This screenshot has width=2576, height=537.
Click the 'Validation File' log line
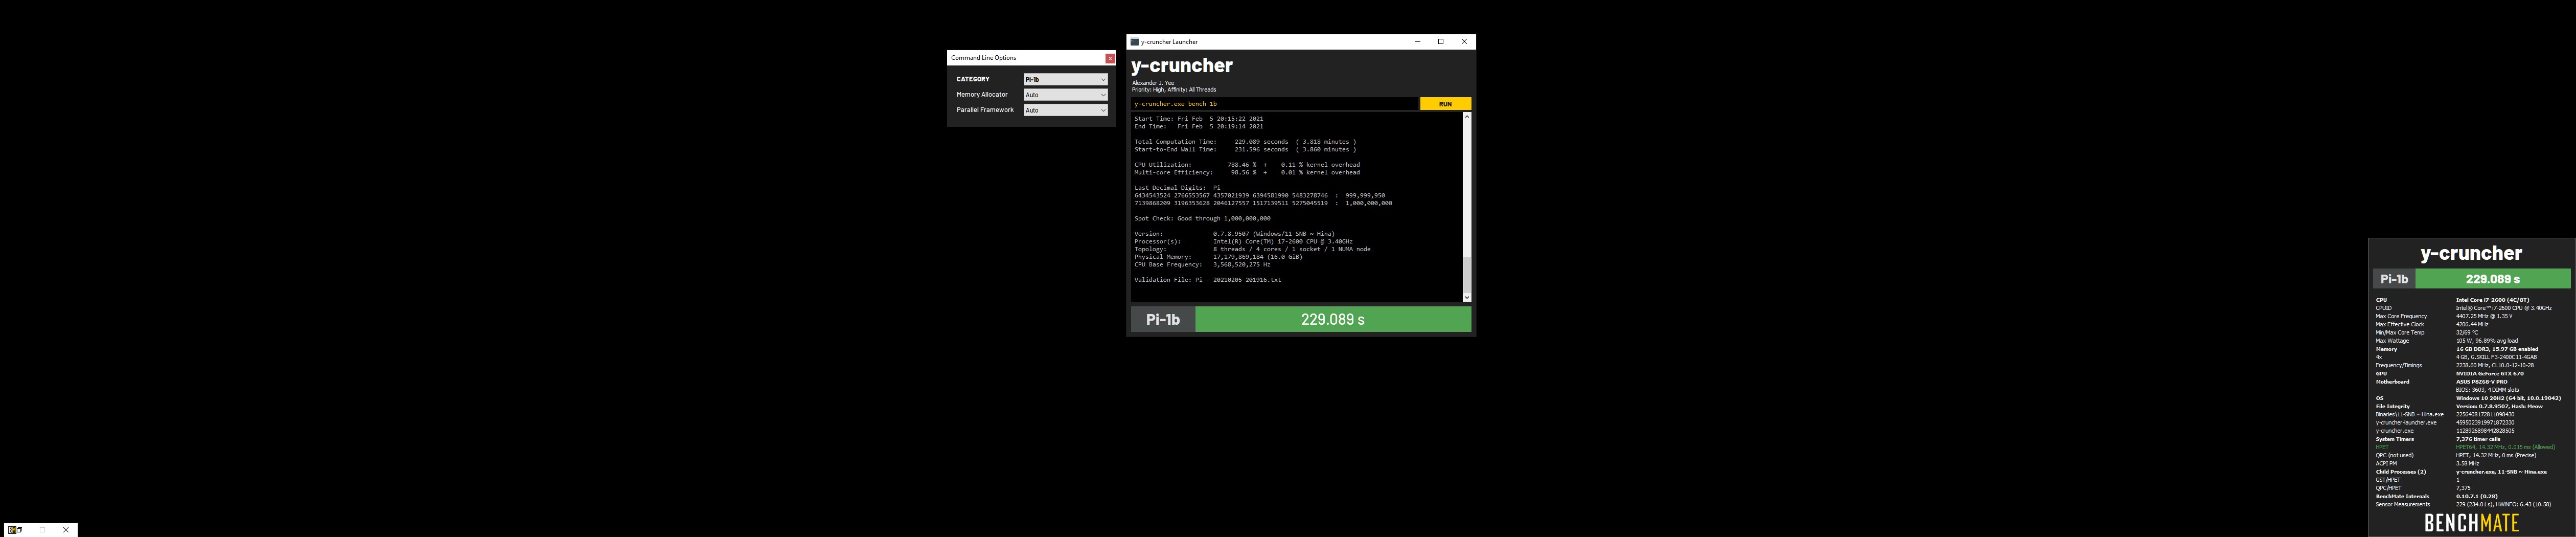[x=1207, y=280]
